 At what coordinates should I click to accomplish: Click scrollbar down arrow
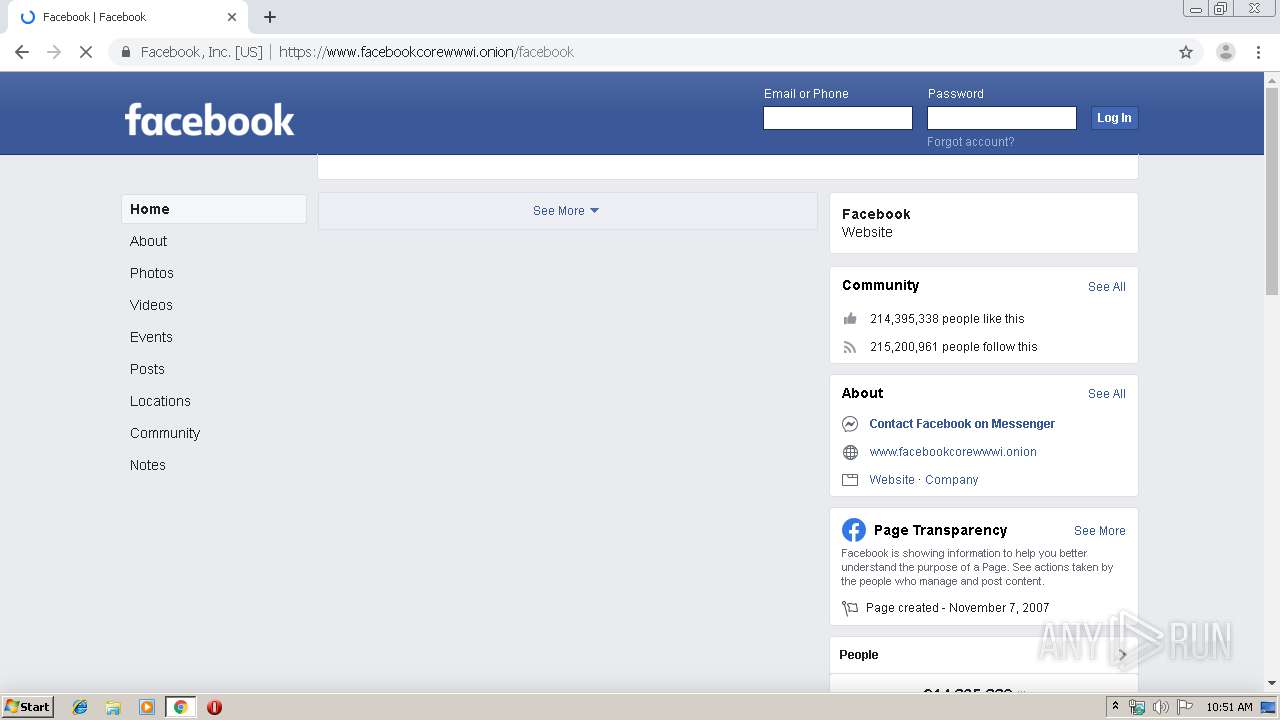[x=1272, y=684]
